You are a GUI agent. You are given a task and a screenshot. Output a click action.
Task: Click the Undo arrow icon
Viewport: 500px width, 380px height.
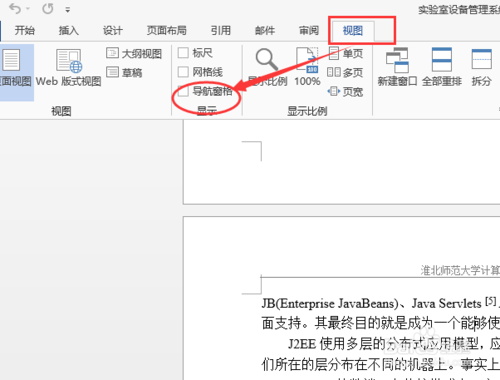click(15, 9)
